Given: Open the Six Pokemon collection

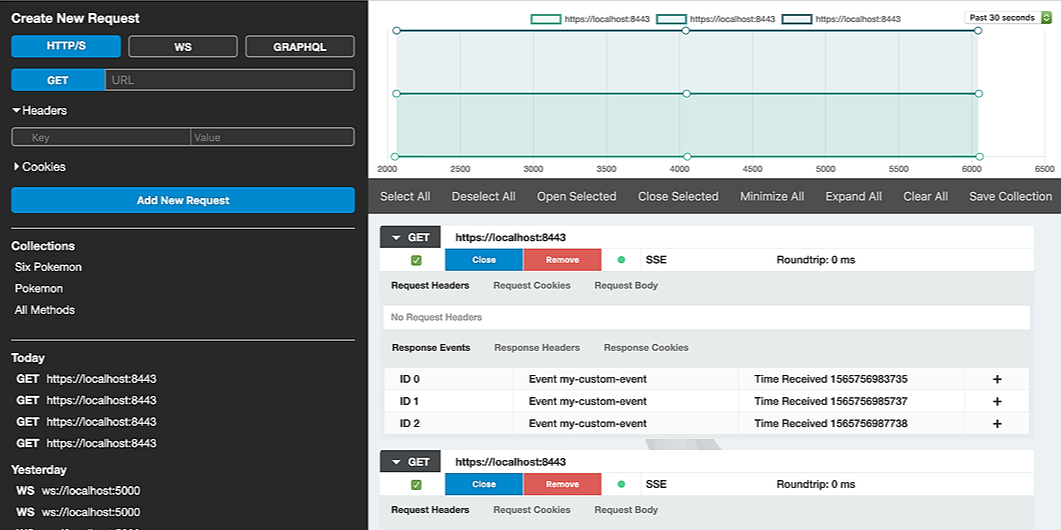Looking at the screenshot, I should 48,267.
